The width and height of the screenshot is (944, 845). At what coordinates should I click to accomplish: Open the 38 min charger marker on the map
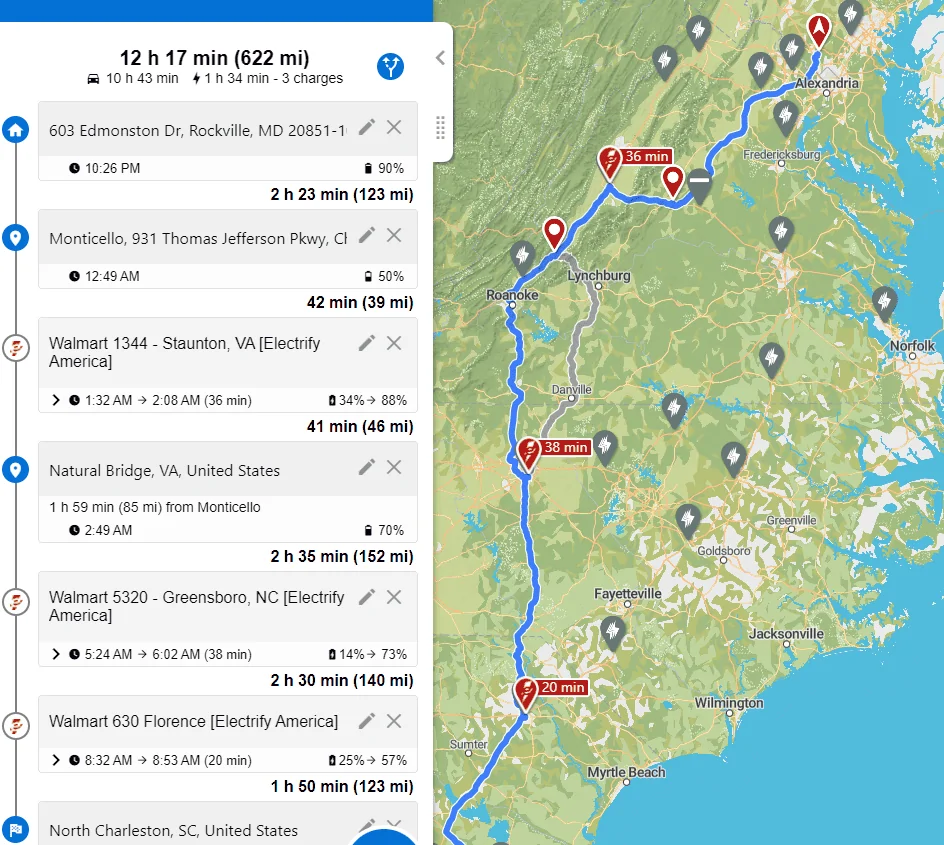click(529, 453)
